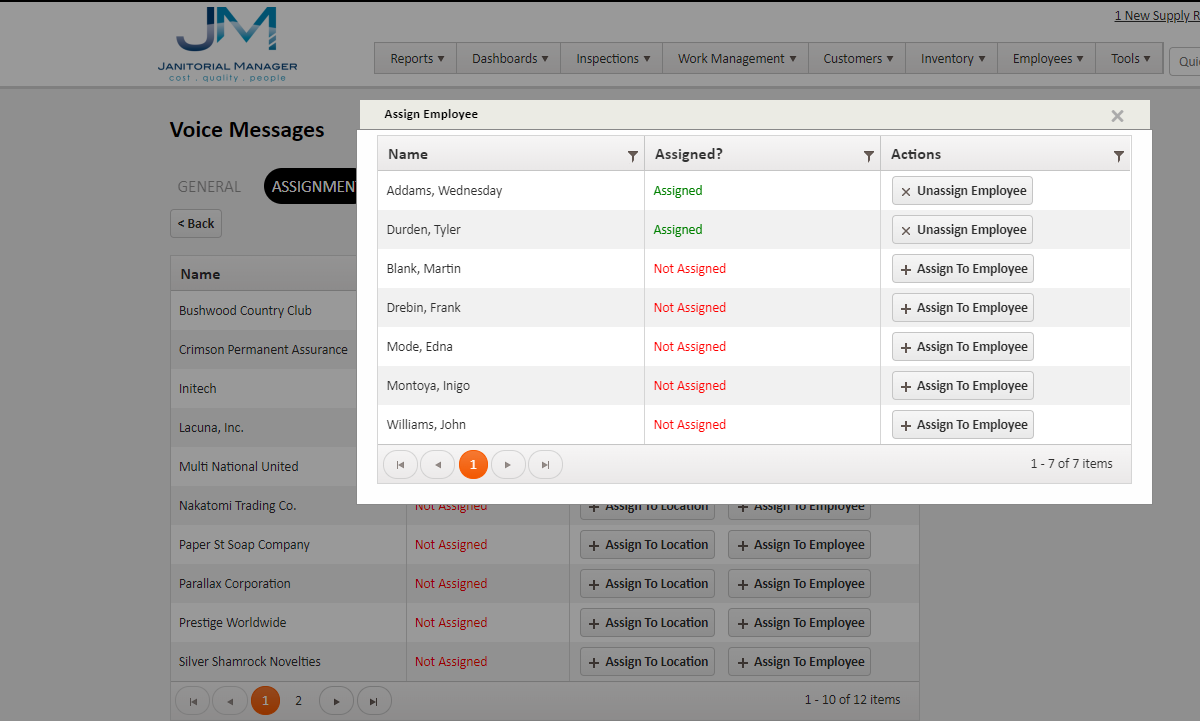Filter the Actions column
Viewport: 1200px width, 721px height.
point(1119,155)
